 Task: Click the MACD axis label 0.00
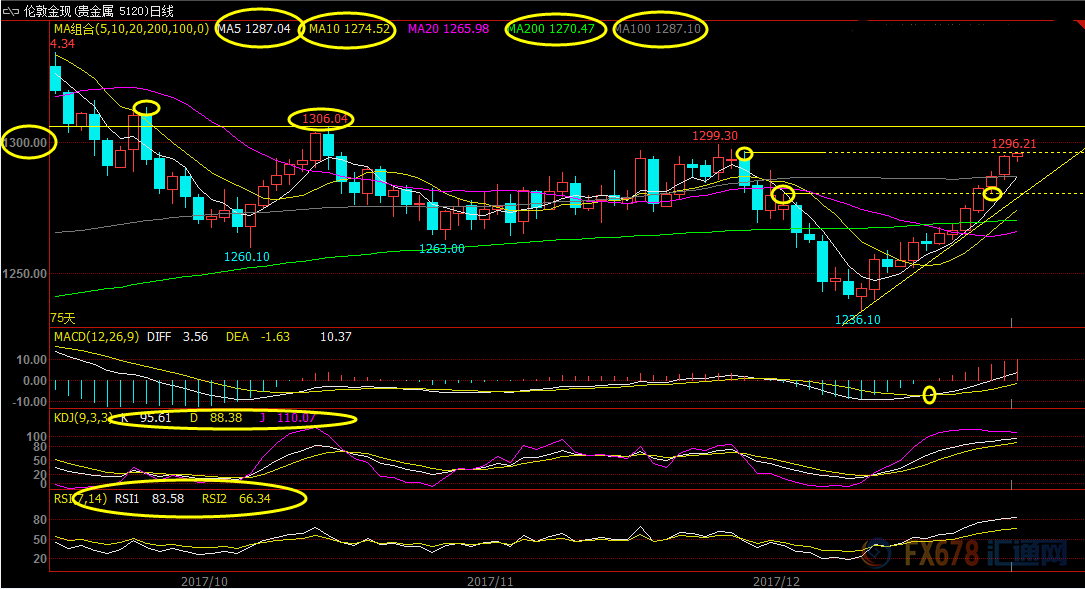[x=35, y=381]
